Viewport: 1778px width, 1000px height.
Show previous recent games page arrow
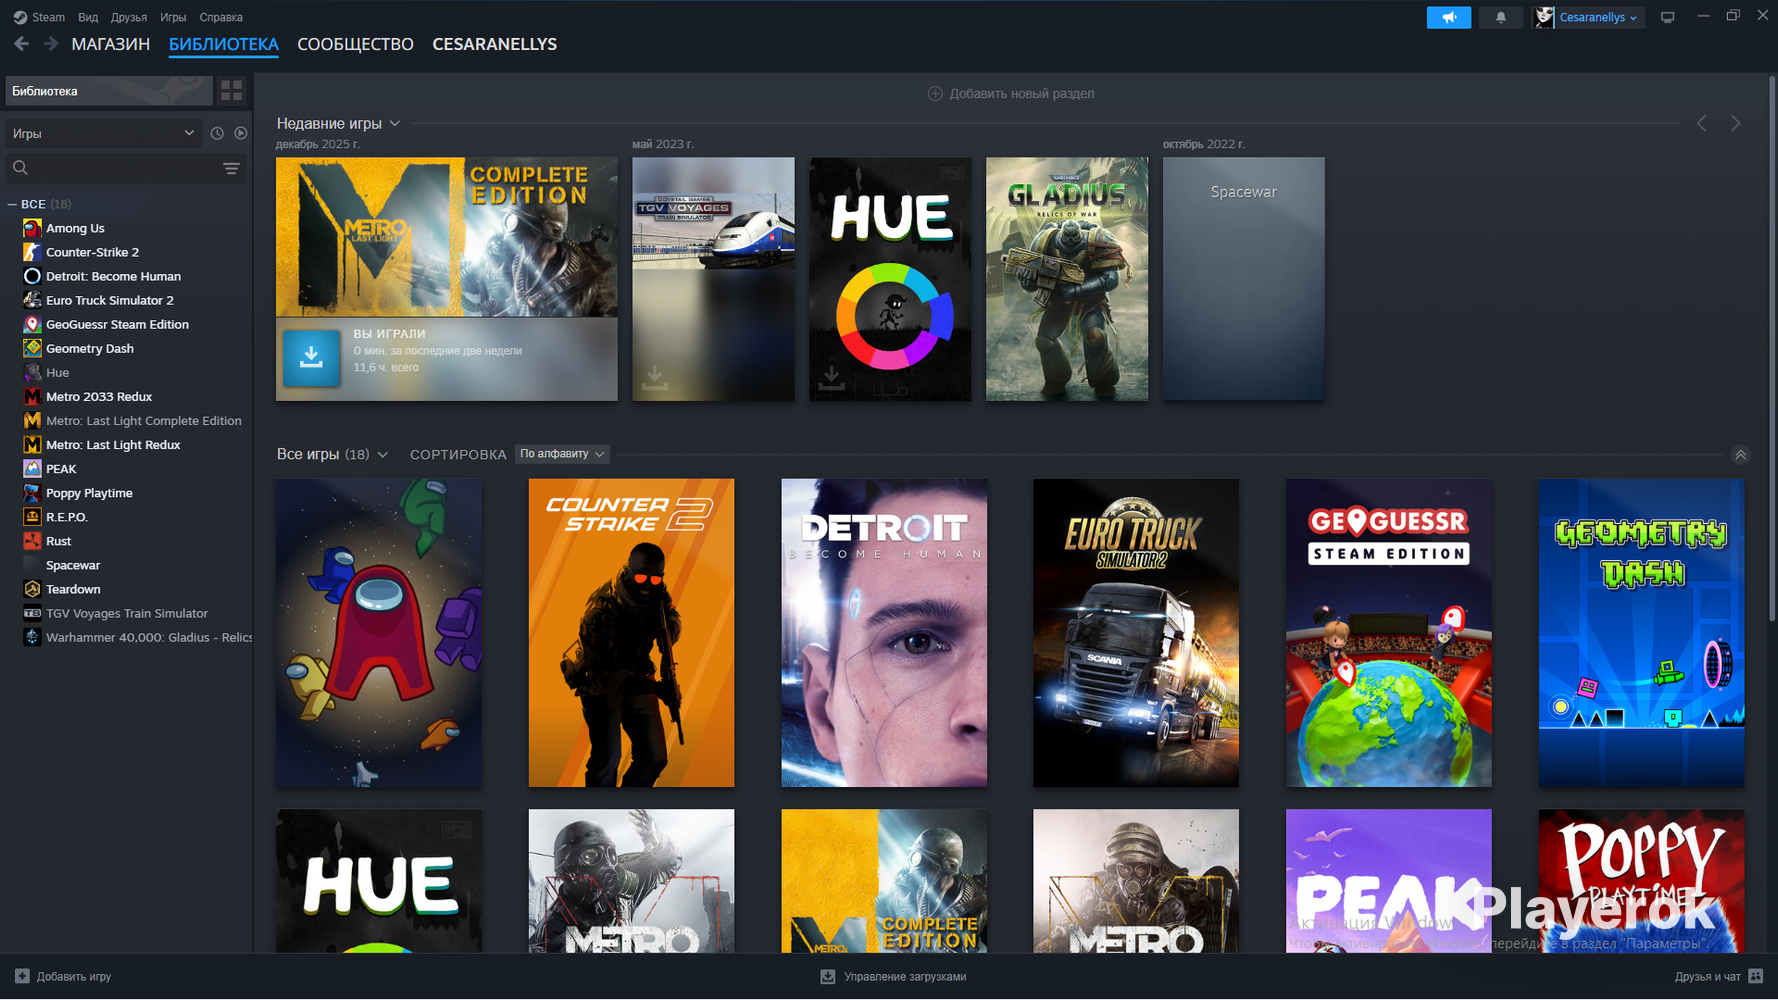1702,123
